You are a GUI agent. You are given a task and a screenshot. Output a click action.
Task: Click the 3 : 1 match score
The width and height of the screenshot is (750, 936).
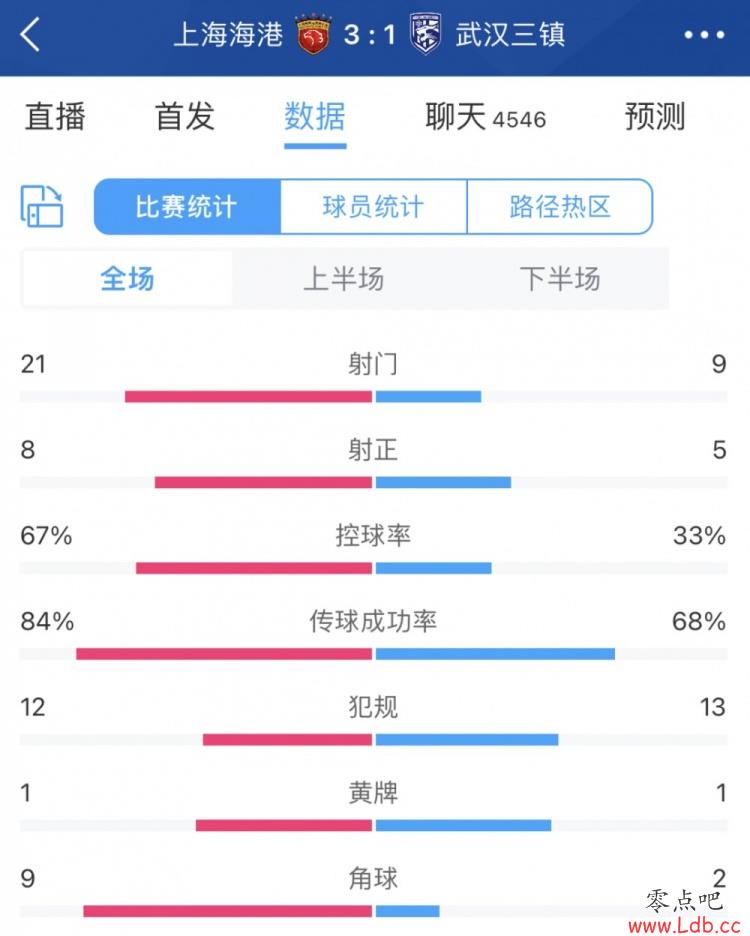(370, 35)
